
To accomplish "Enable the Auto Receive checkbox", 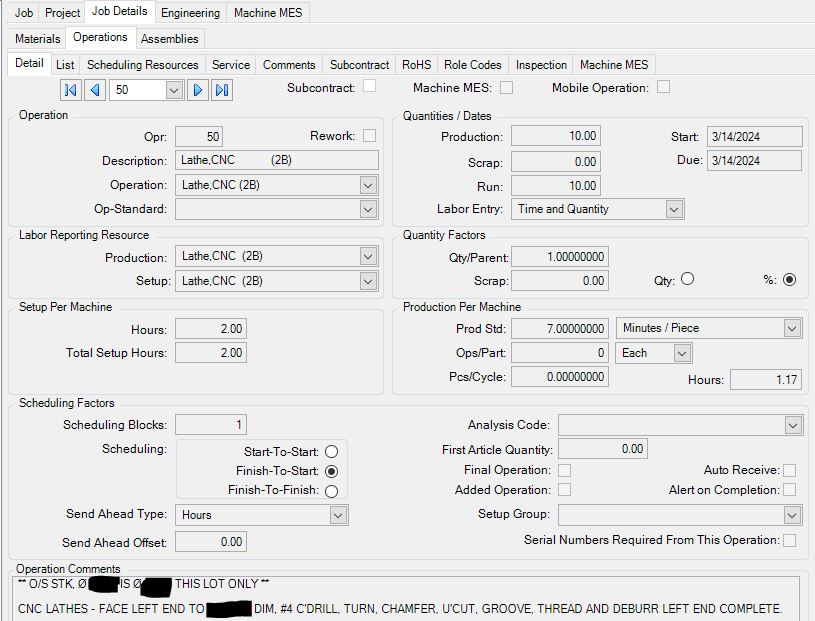I will tap(790, 470).
